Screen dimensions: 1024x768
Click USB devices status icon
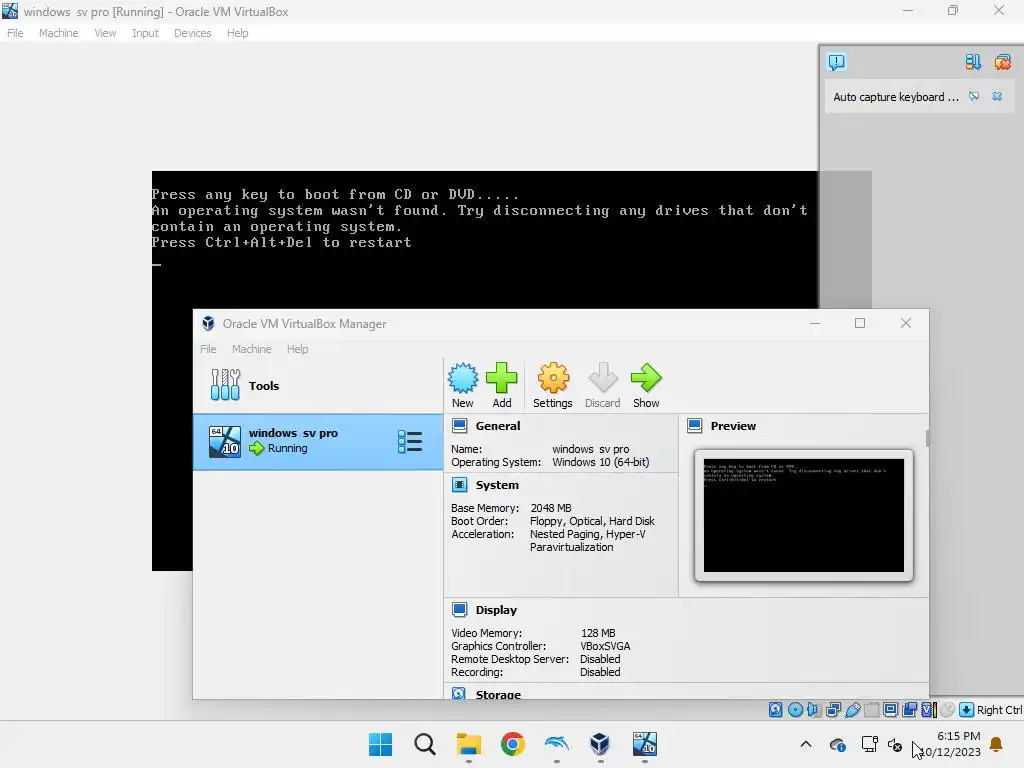coord(852,709)
